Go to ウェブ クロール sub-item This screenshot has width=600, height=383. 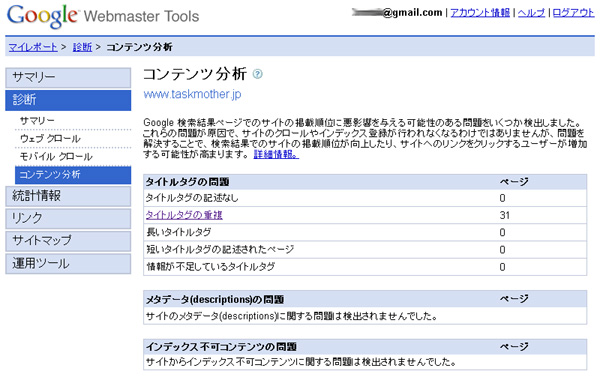tap(50, 139)
